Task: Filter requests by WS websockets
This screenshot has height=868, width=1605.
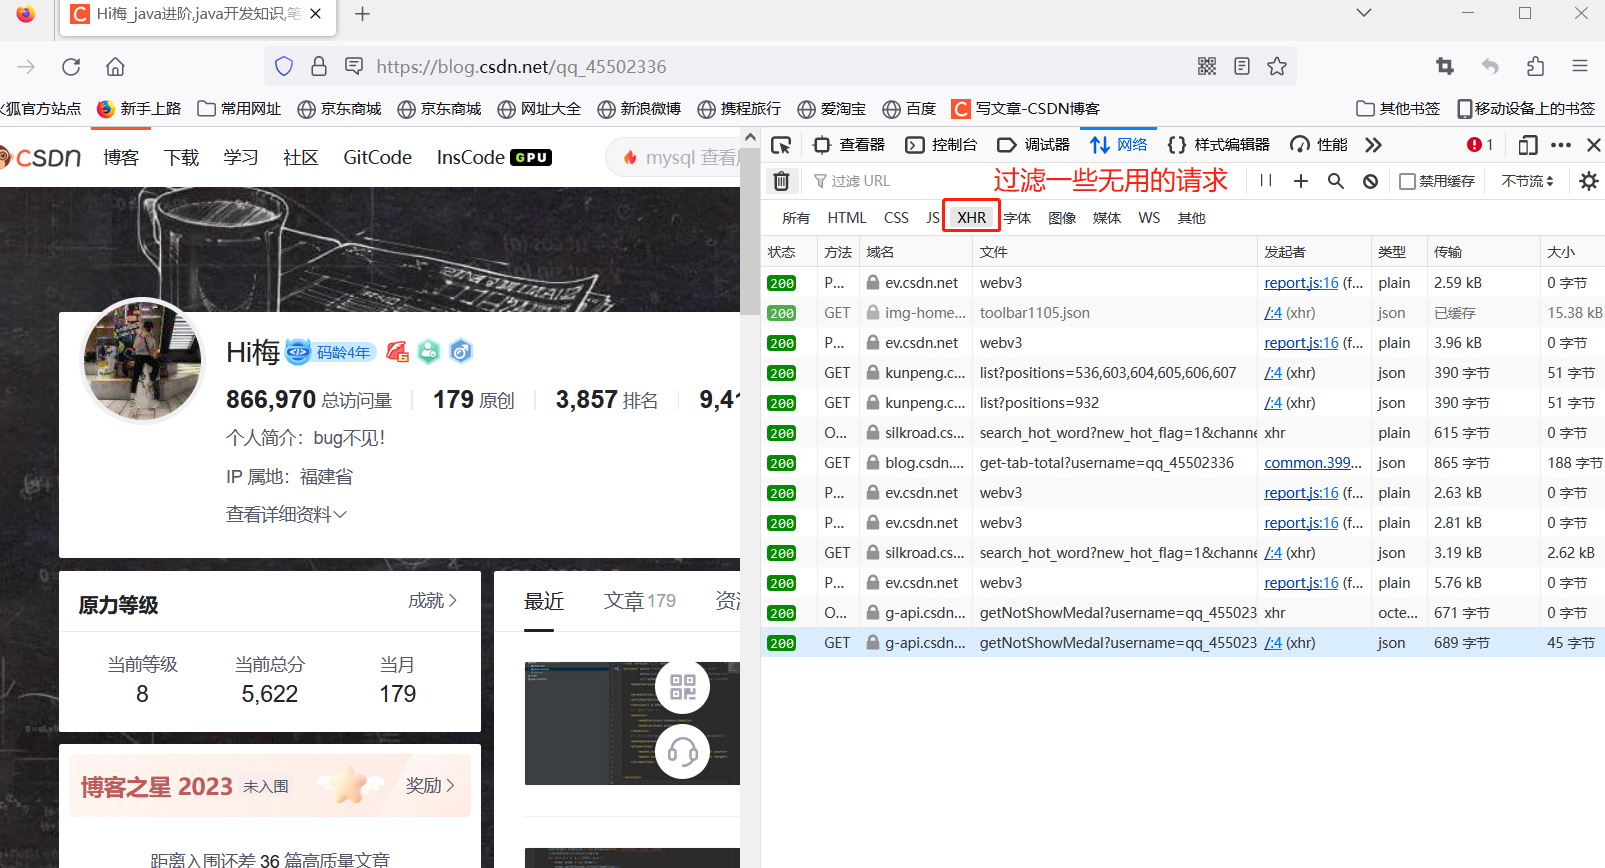Action: point(1149,217)
